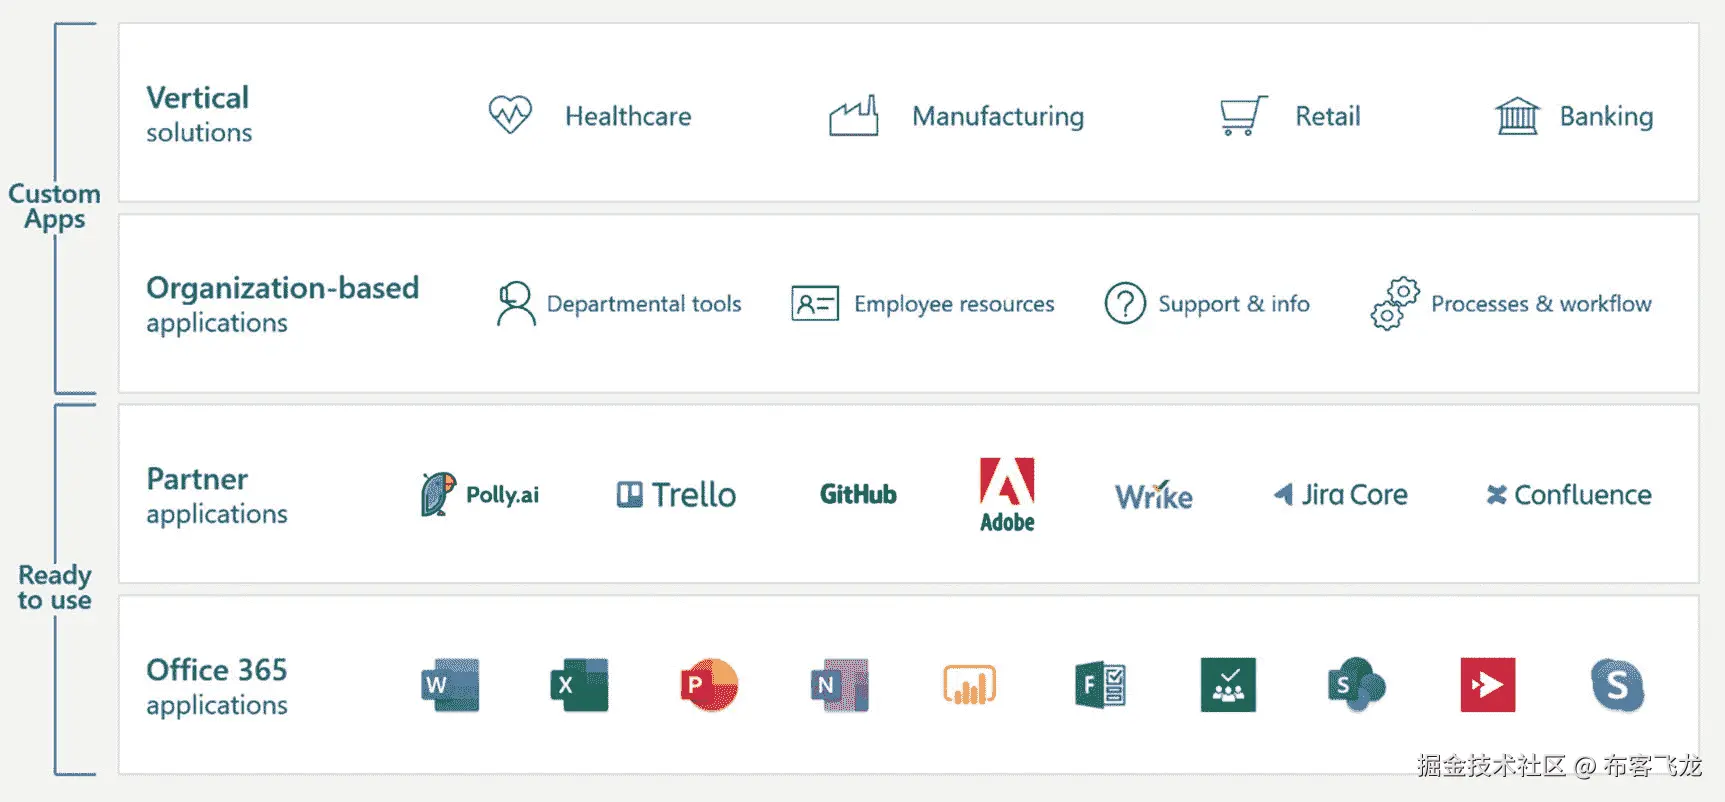Select the Adobe logo
The image size is (1725, 802).
coord(1007,494)
